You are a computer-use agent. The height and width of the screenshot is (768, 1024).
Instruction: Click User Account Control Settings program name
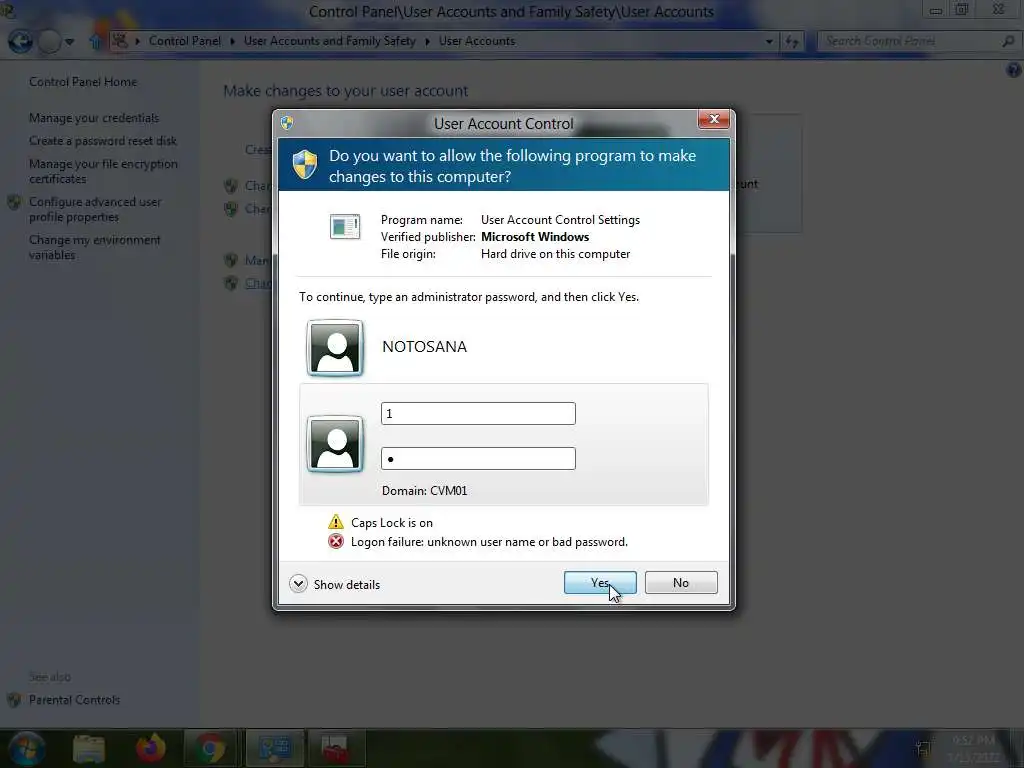[560, 220]
